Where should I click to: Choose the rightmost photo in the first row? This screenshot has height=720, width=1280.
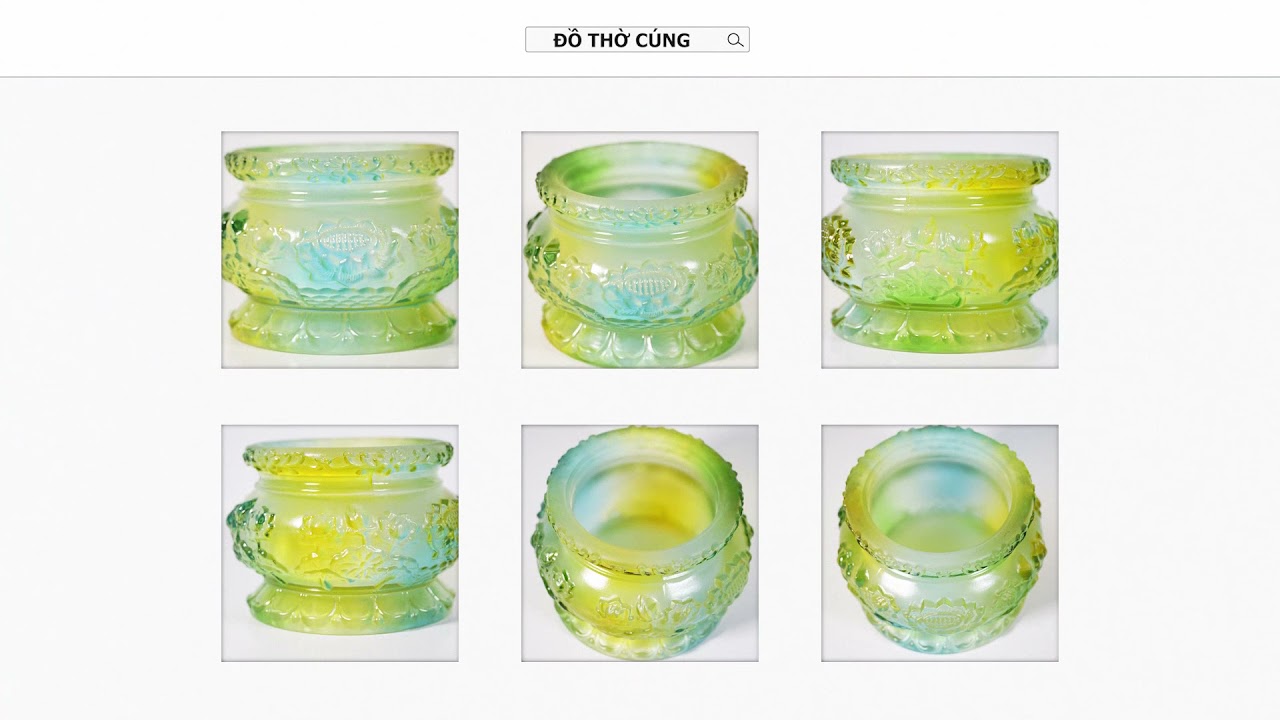pos(940,250)
